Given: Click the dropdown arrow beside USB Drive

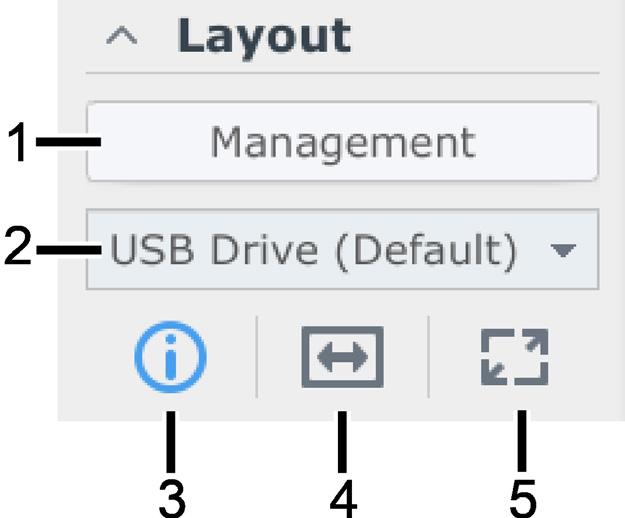Looking at the screenshot, I should pyautogui.click(x=563, y=251).
